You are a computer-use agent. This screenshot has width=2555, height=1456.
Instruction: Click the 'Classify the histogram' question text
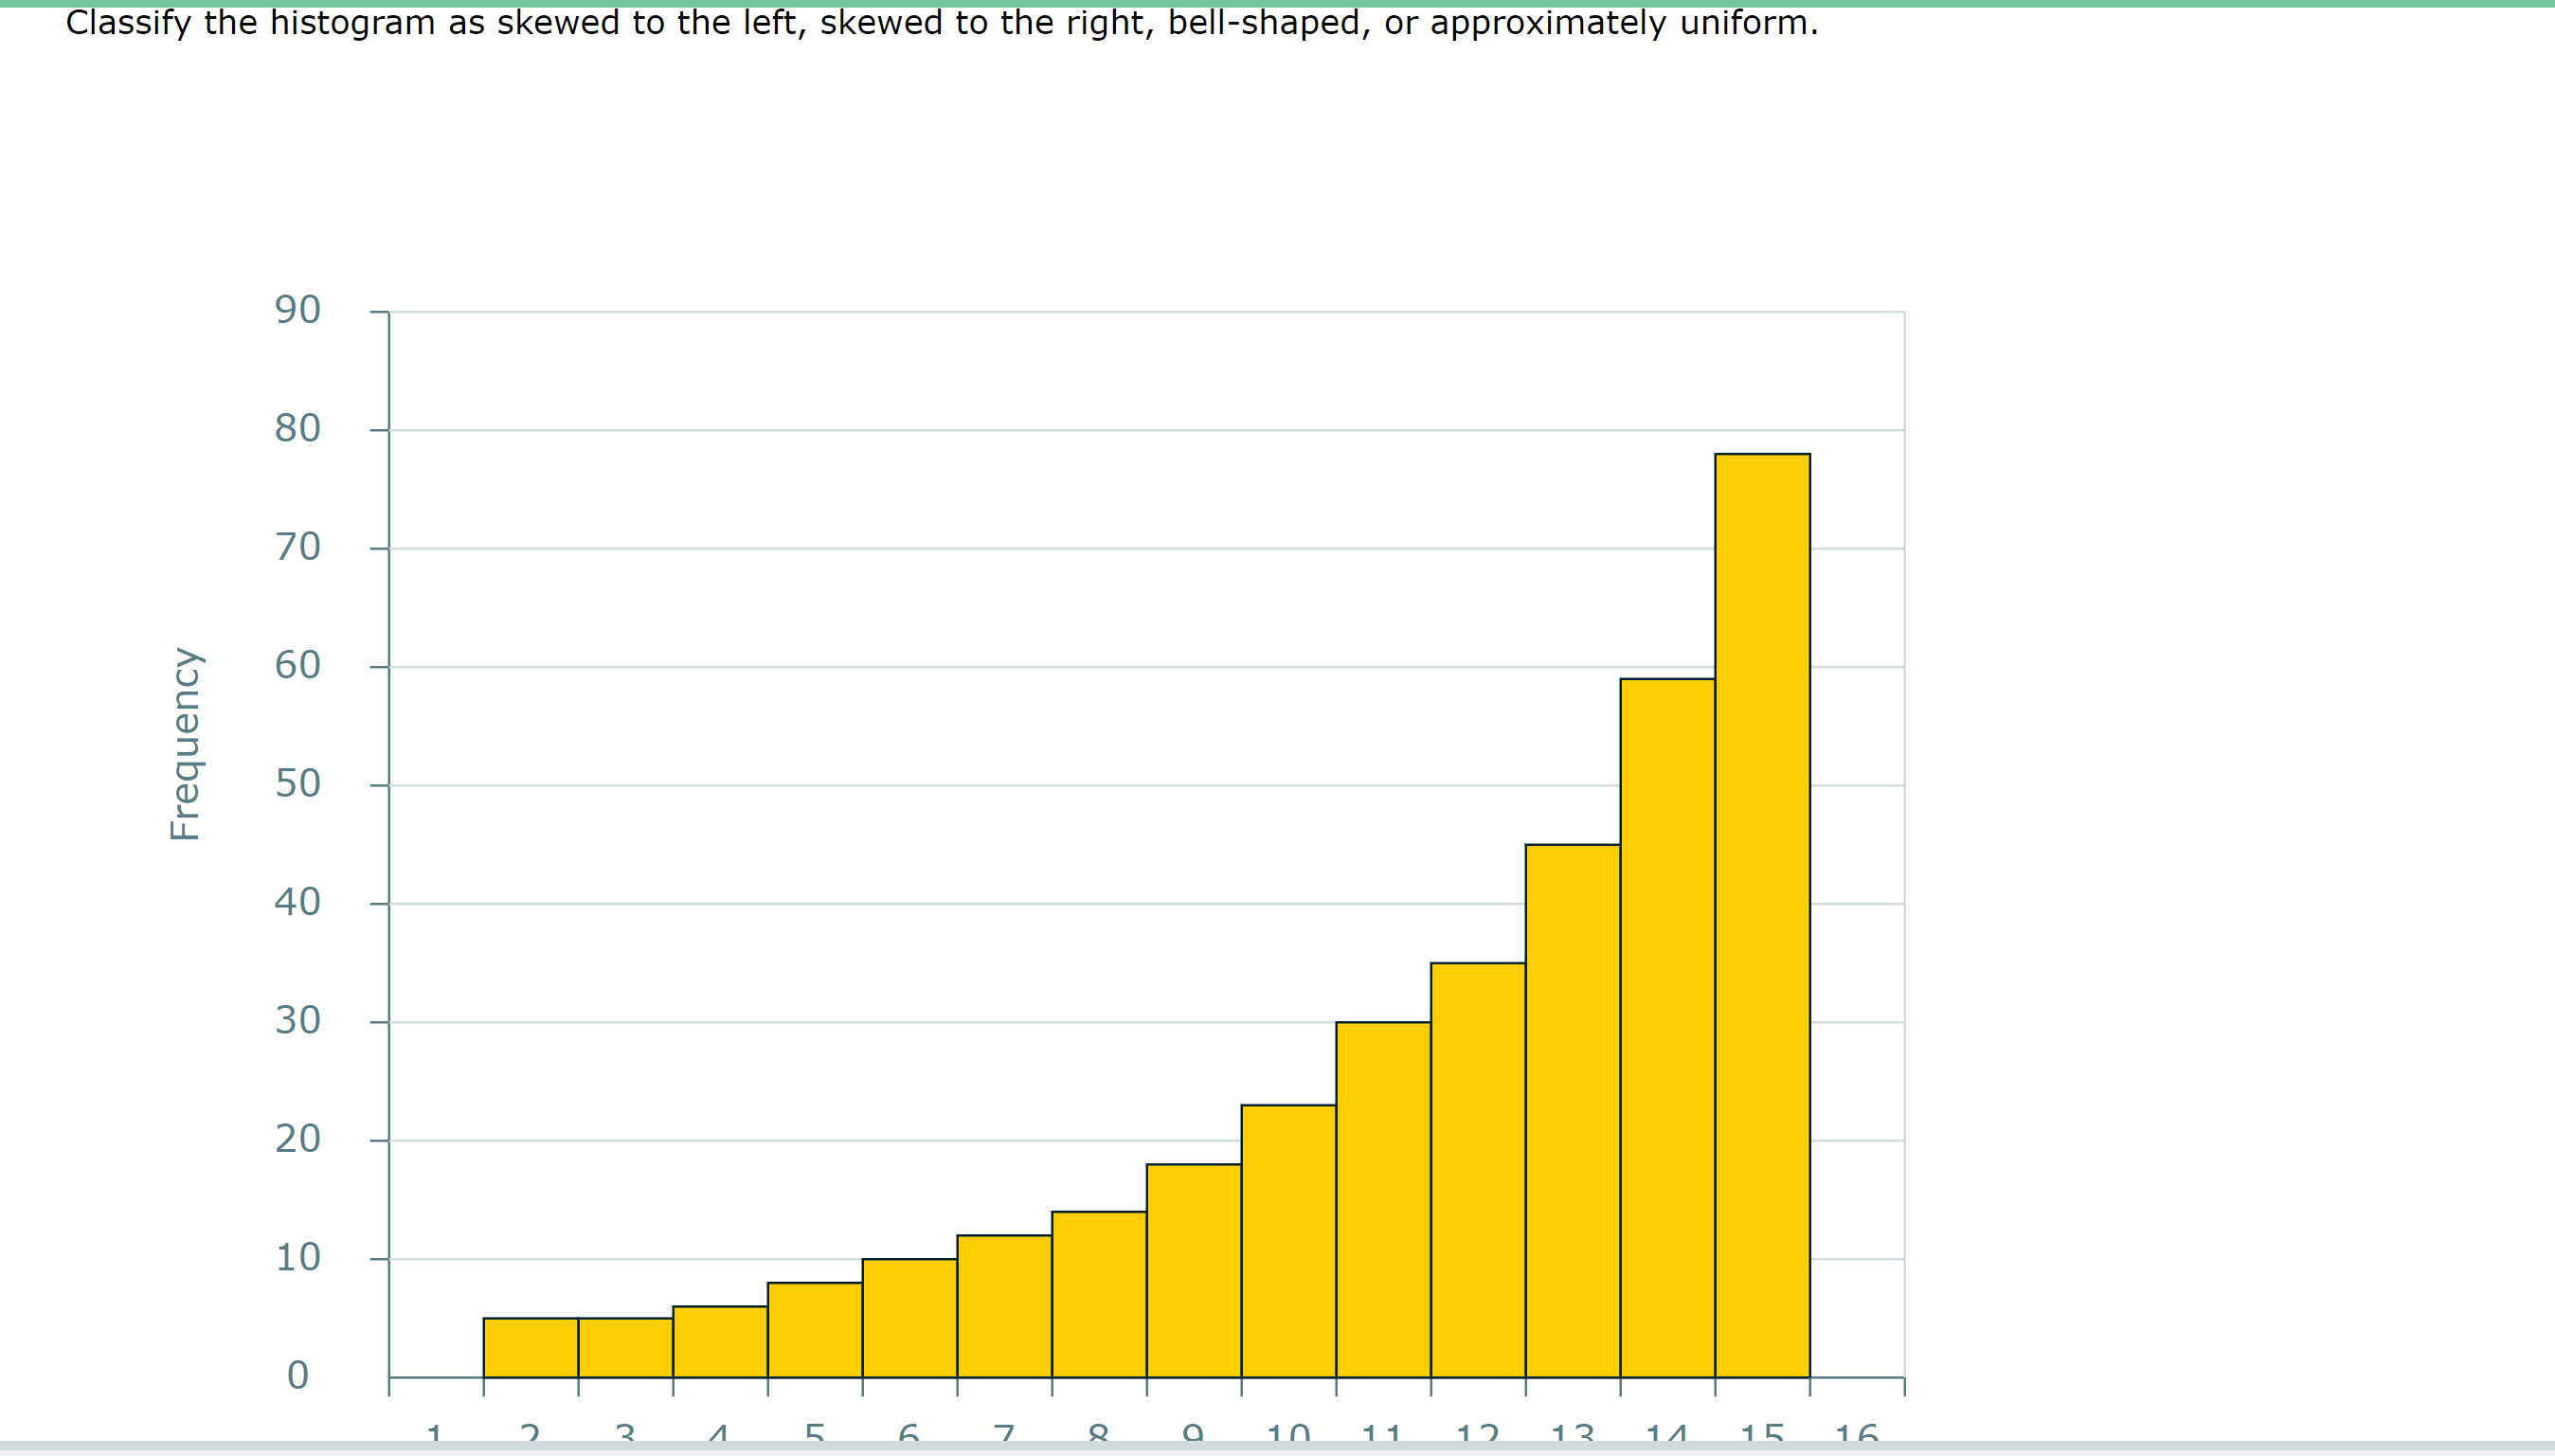pos(940,23)
